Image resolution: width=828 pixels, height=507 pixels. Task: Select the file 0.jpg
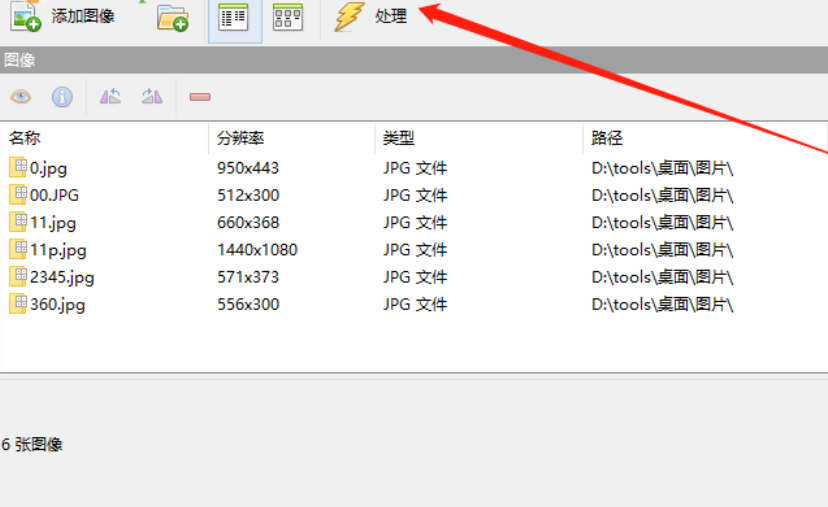click(49, 168)
